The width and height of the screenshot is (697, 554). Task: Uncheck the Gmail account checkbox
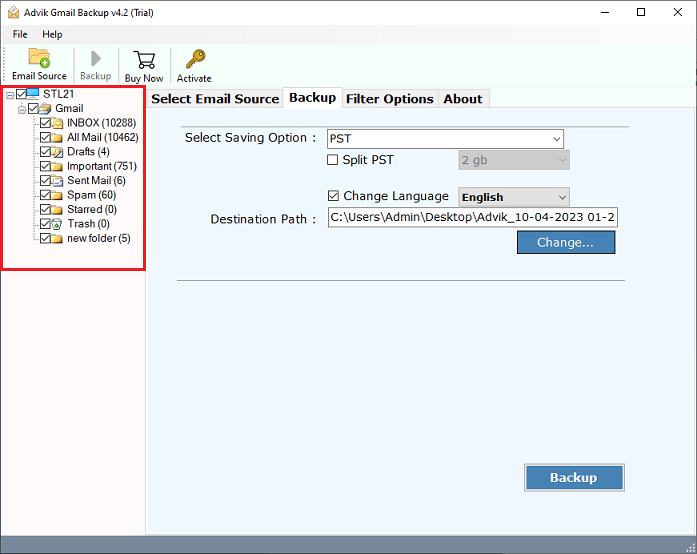tap(33, 108)
